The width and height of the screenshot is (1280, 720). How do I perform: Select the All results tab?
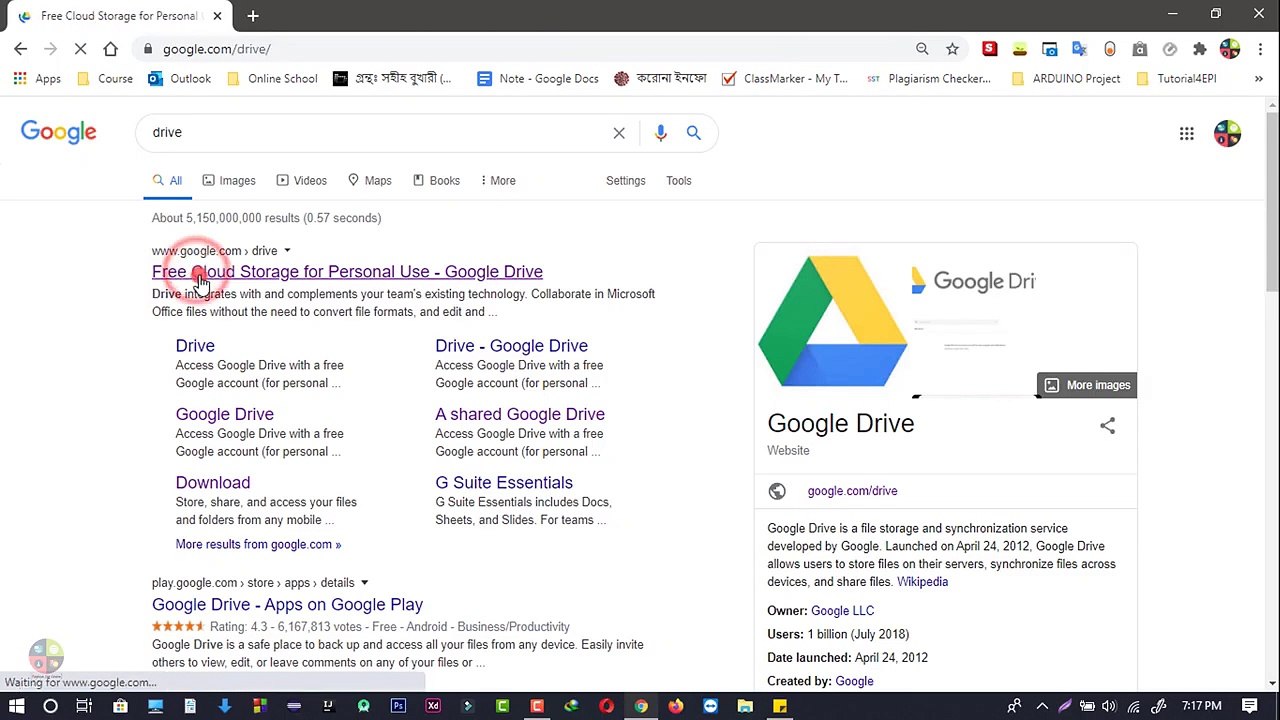point(167,181)
